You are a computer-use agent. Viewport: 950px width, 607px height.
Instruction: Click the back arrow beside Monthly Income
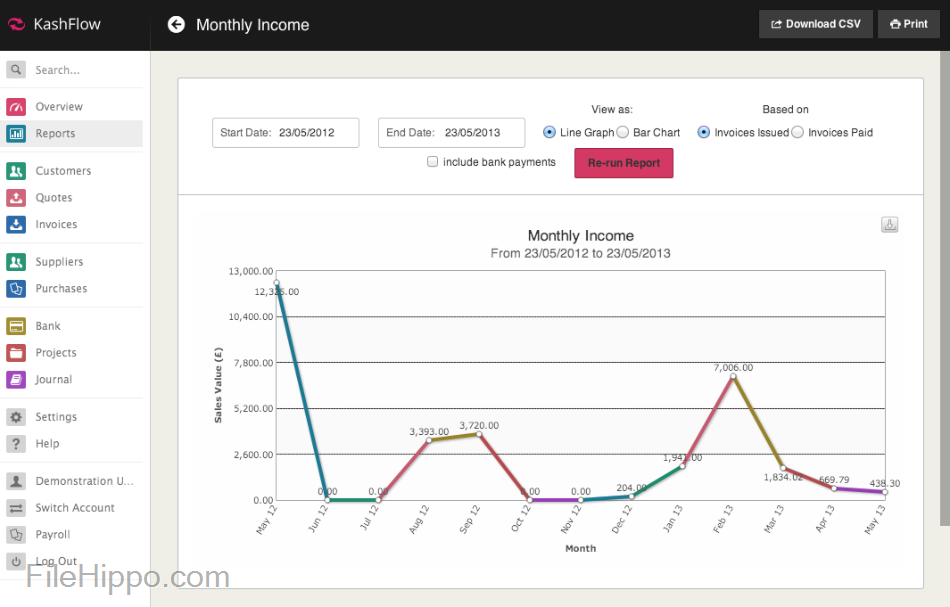(176, 24)
